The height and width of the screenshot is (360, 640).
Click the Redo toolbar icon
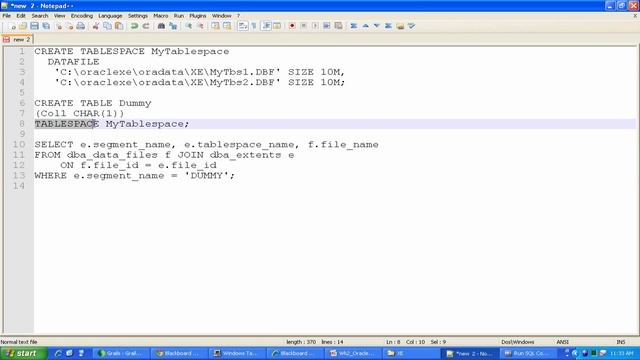tap(146, 26)
